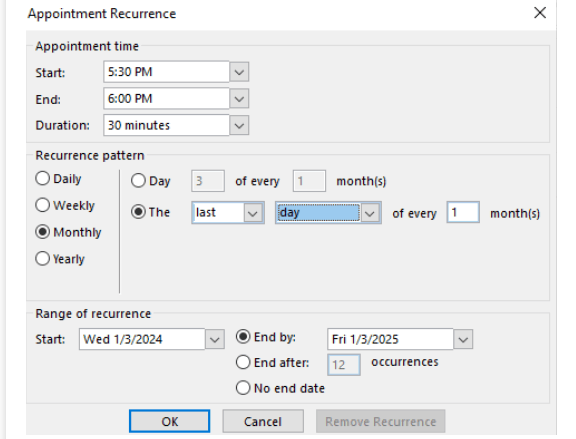Screen dimensions: 576x439
Task: Click the Remove Recurrence button
Action: tap(381, 421)
